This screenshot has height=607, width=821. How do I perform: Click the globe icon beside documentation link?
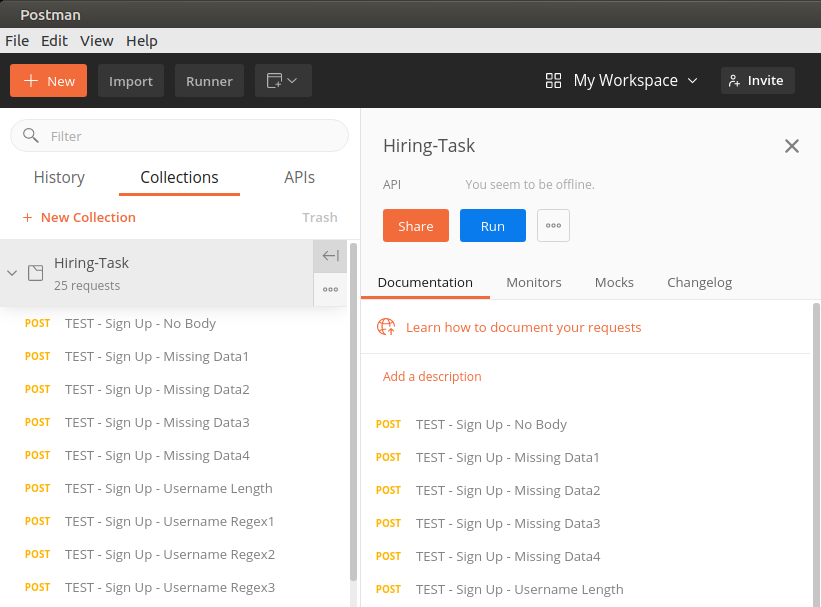[386, 327]
